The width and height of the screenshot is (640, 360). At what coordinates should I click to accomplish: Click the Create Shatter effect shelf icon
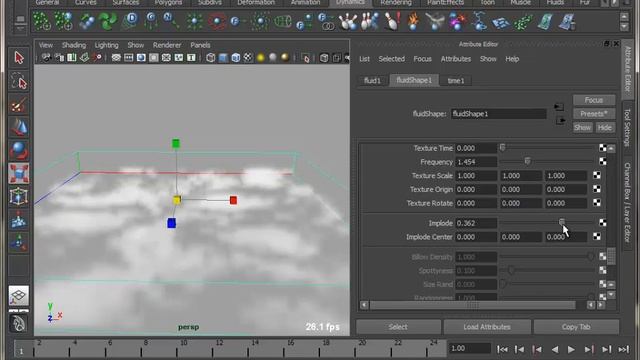click(500, 22)
